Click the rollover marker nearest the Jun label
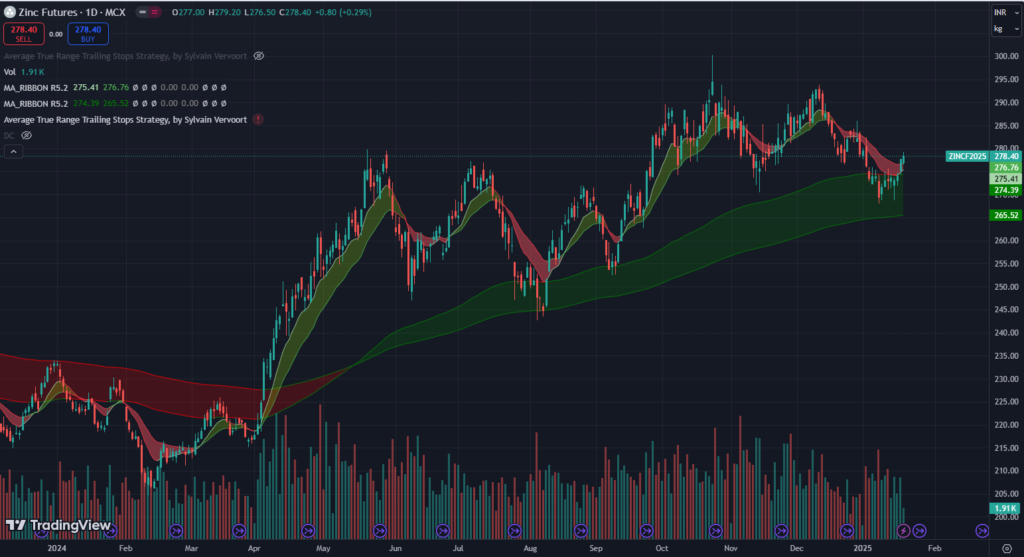The height and width of the screenshot is (557, 1024). [x=380, y=531]
